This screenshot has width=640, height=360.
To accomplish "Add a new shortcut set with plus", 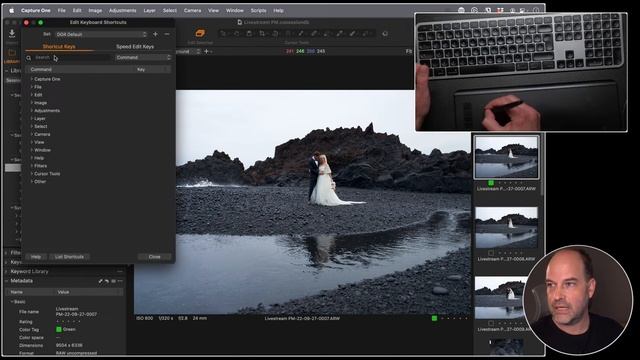I will click(155, 34).
